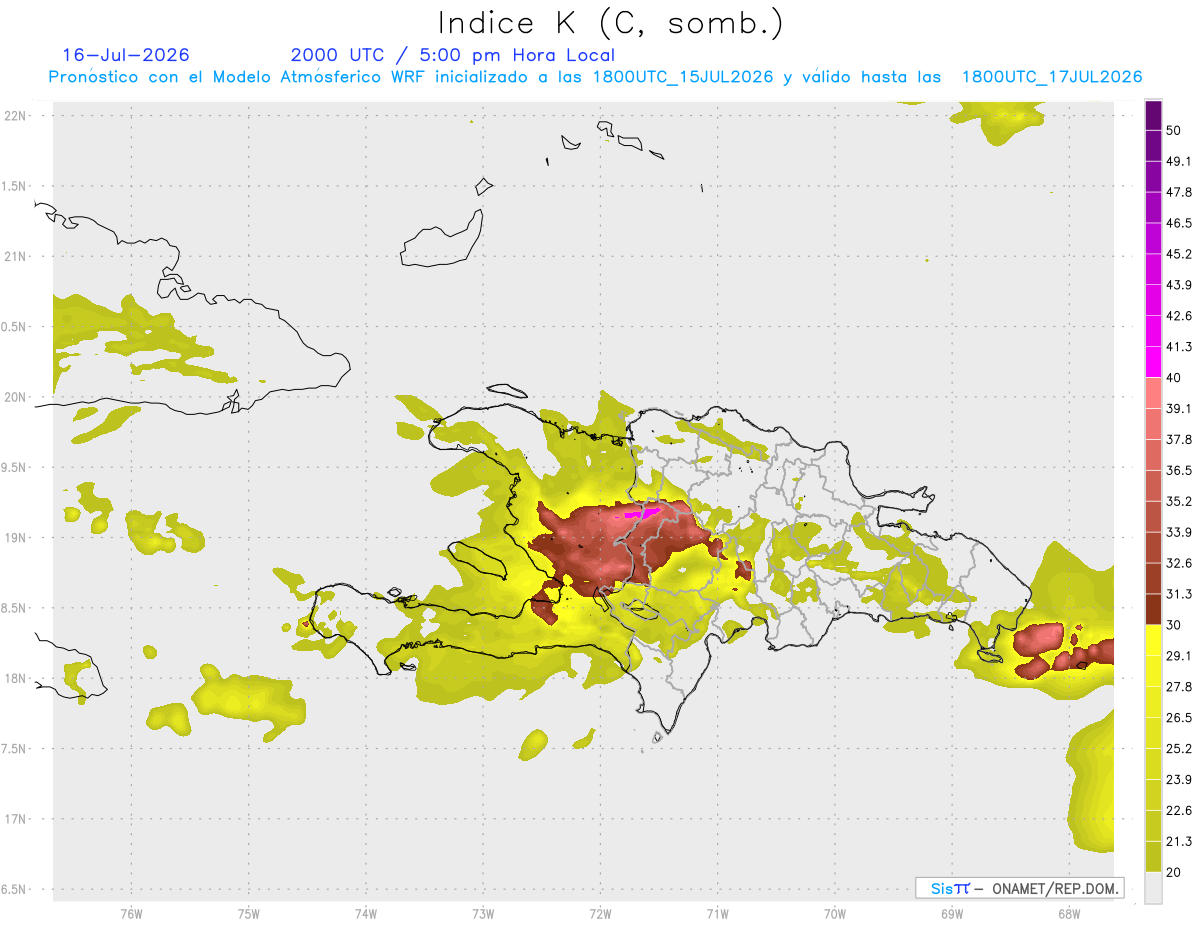
Task: Click the color bar label "20" at the bottom
Action: 1173,872
